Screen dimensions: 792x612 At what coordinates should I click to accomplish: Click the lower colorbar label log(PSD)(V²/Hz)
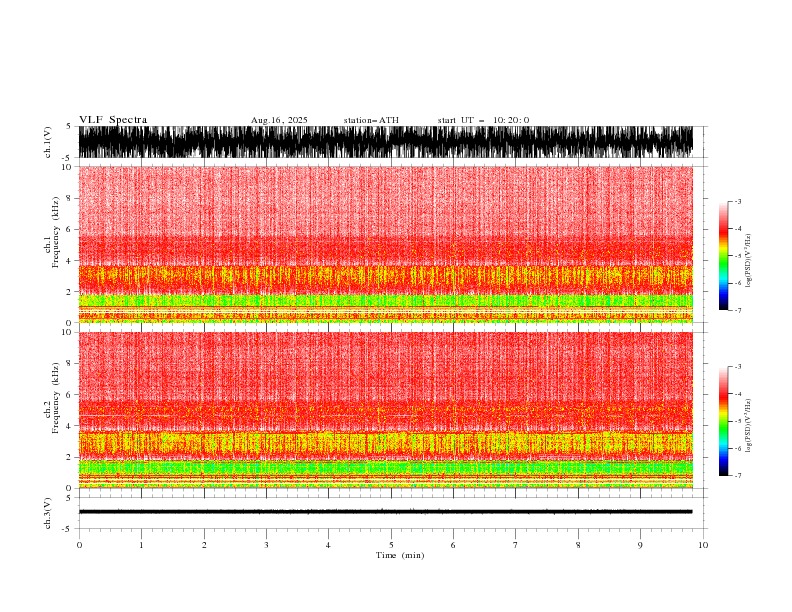pos(748,426)
